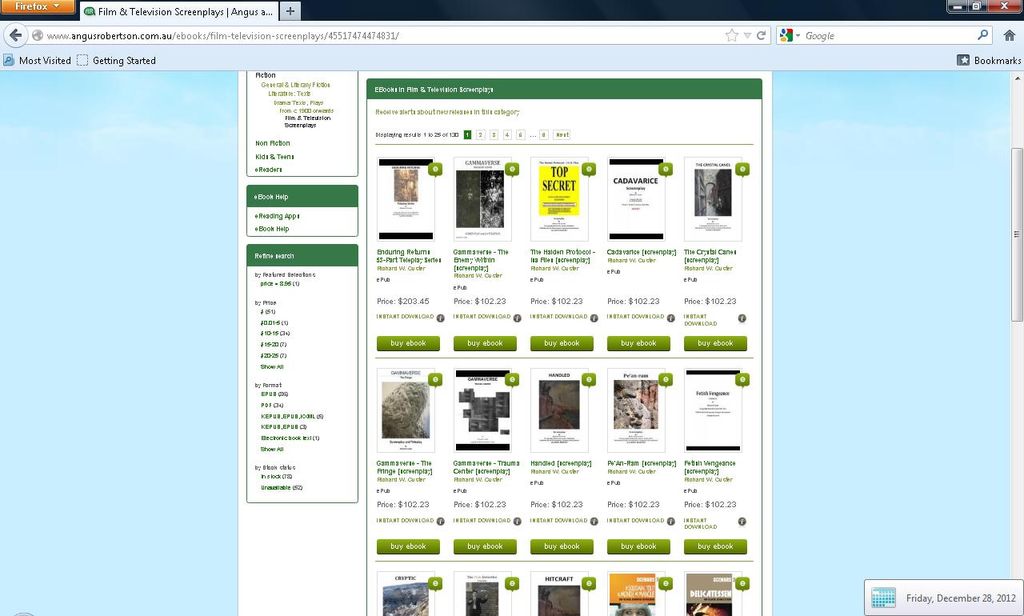Go to results page 2
This screenshot has width=1024, height=616.
point(481,135)
